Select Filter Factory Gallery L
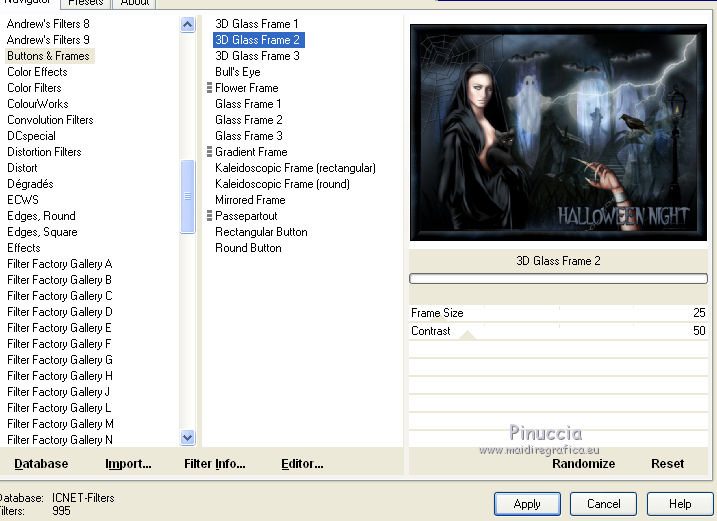The image size is (717, 521). [59, 408]
